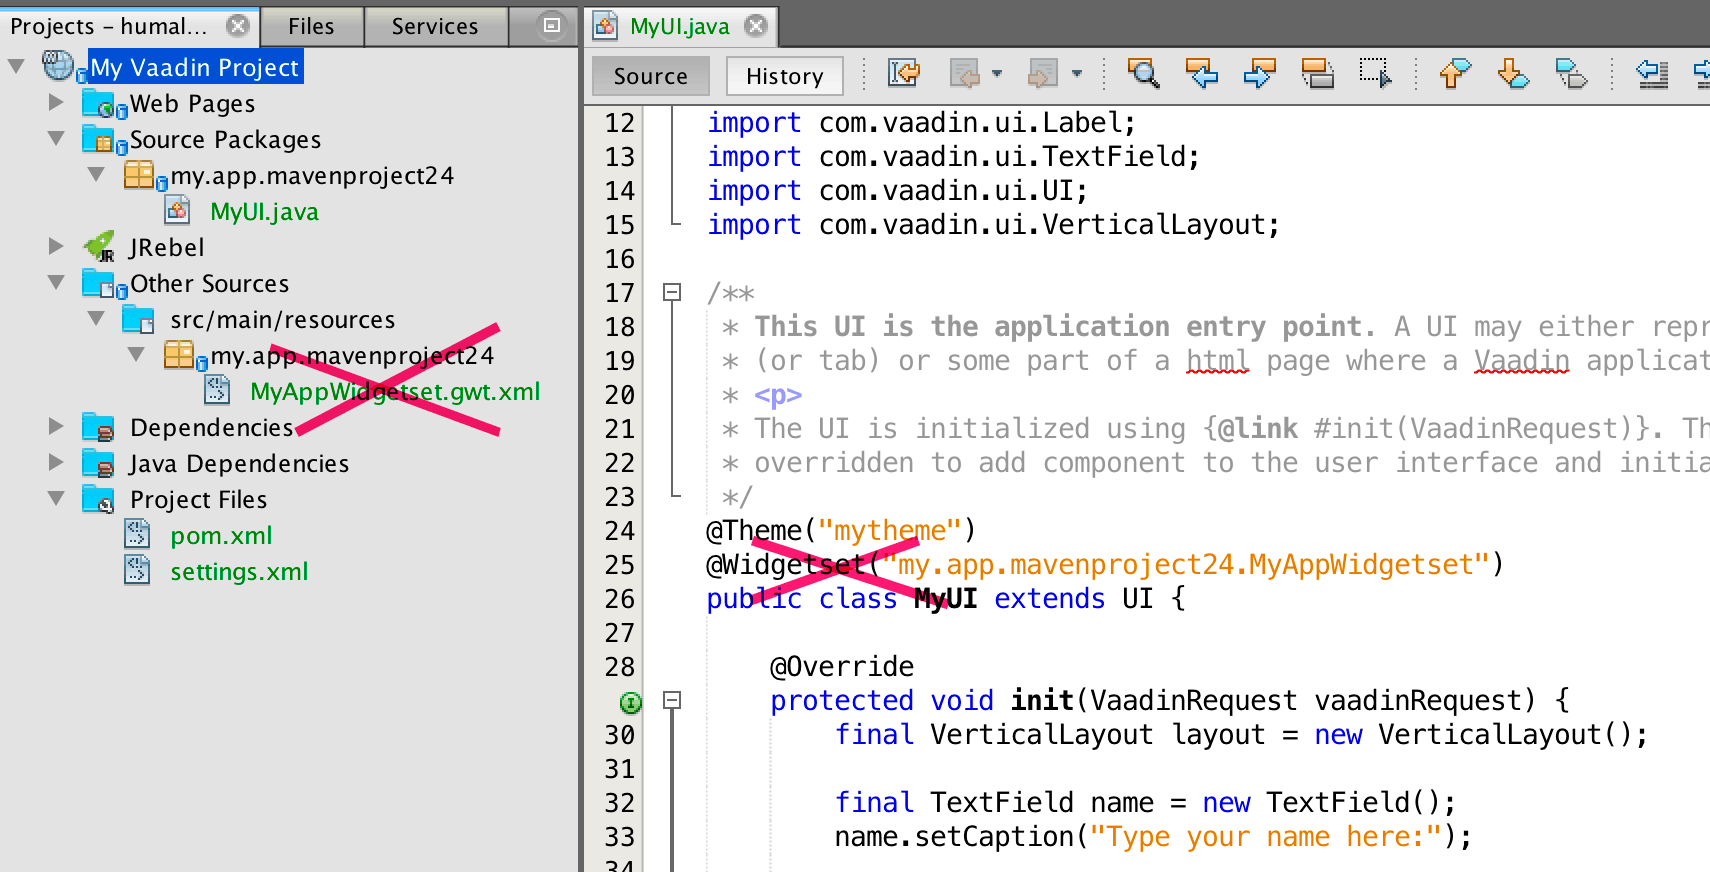This screenshot has height=872, width=1710.
Task: Select settings.xml in Project Files
Action: 239,572
